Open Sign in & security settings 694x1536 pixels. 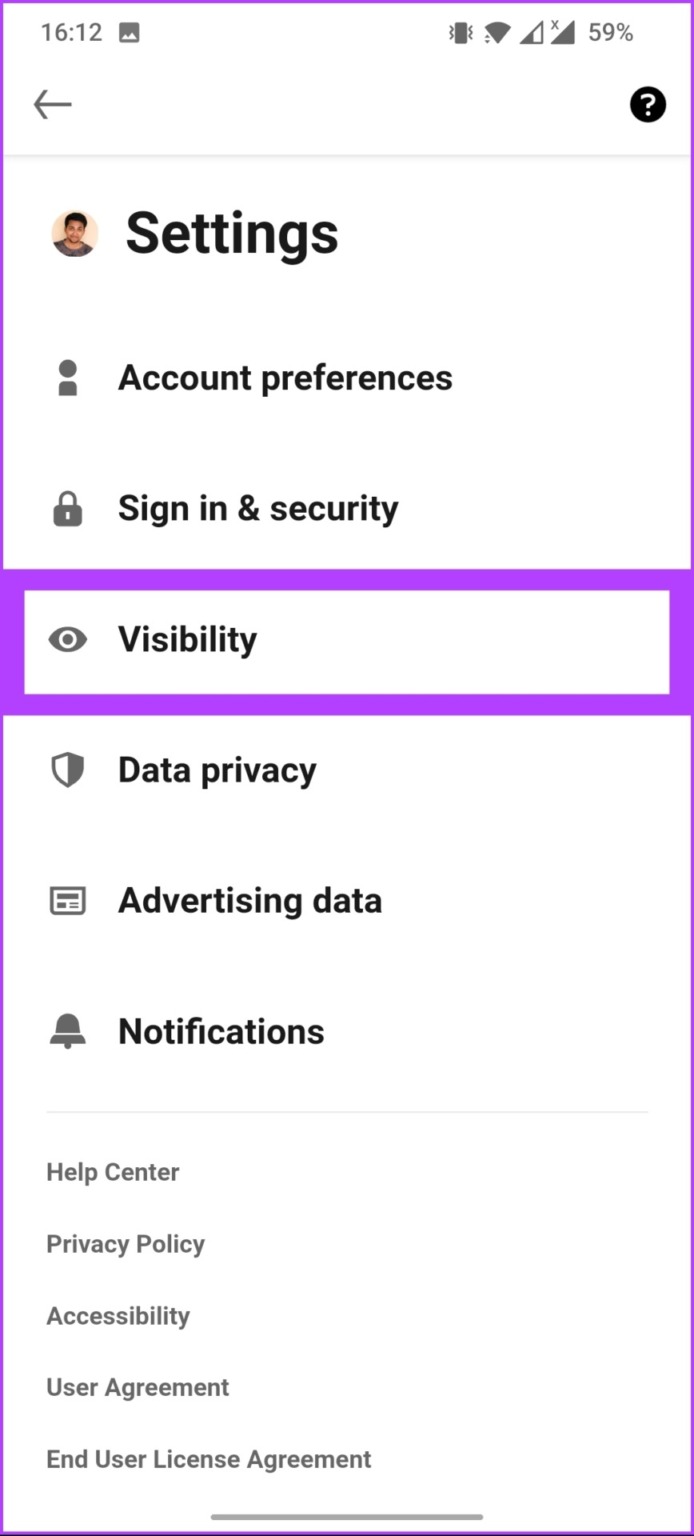tap(258, 509)
